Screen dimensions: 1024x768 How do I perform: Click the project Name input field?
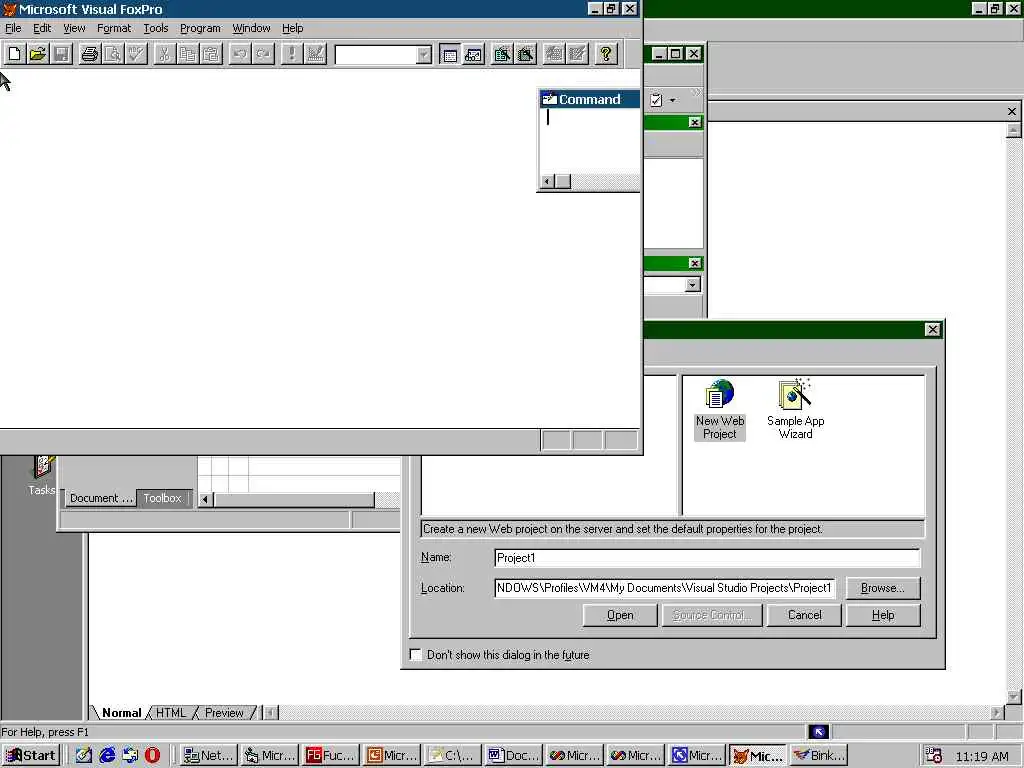point(707,558)
